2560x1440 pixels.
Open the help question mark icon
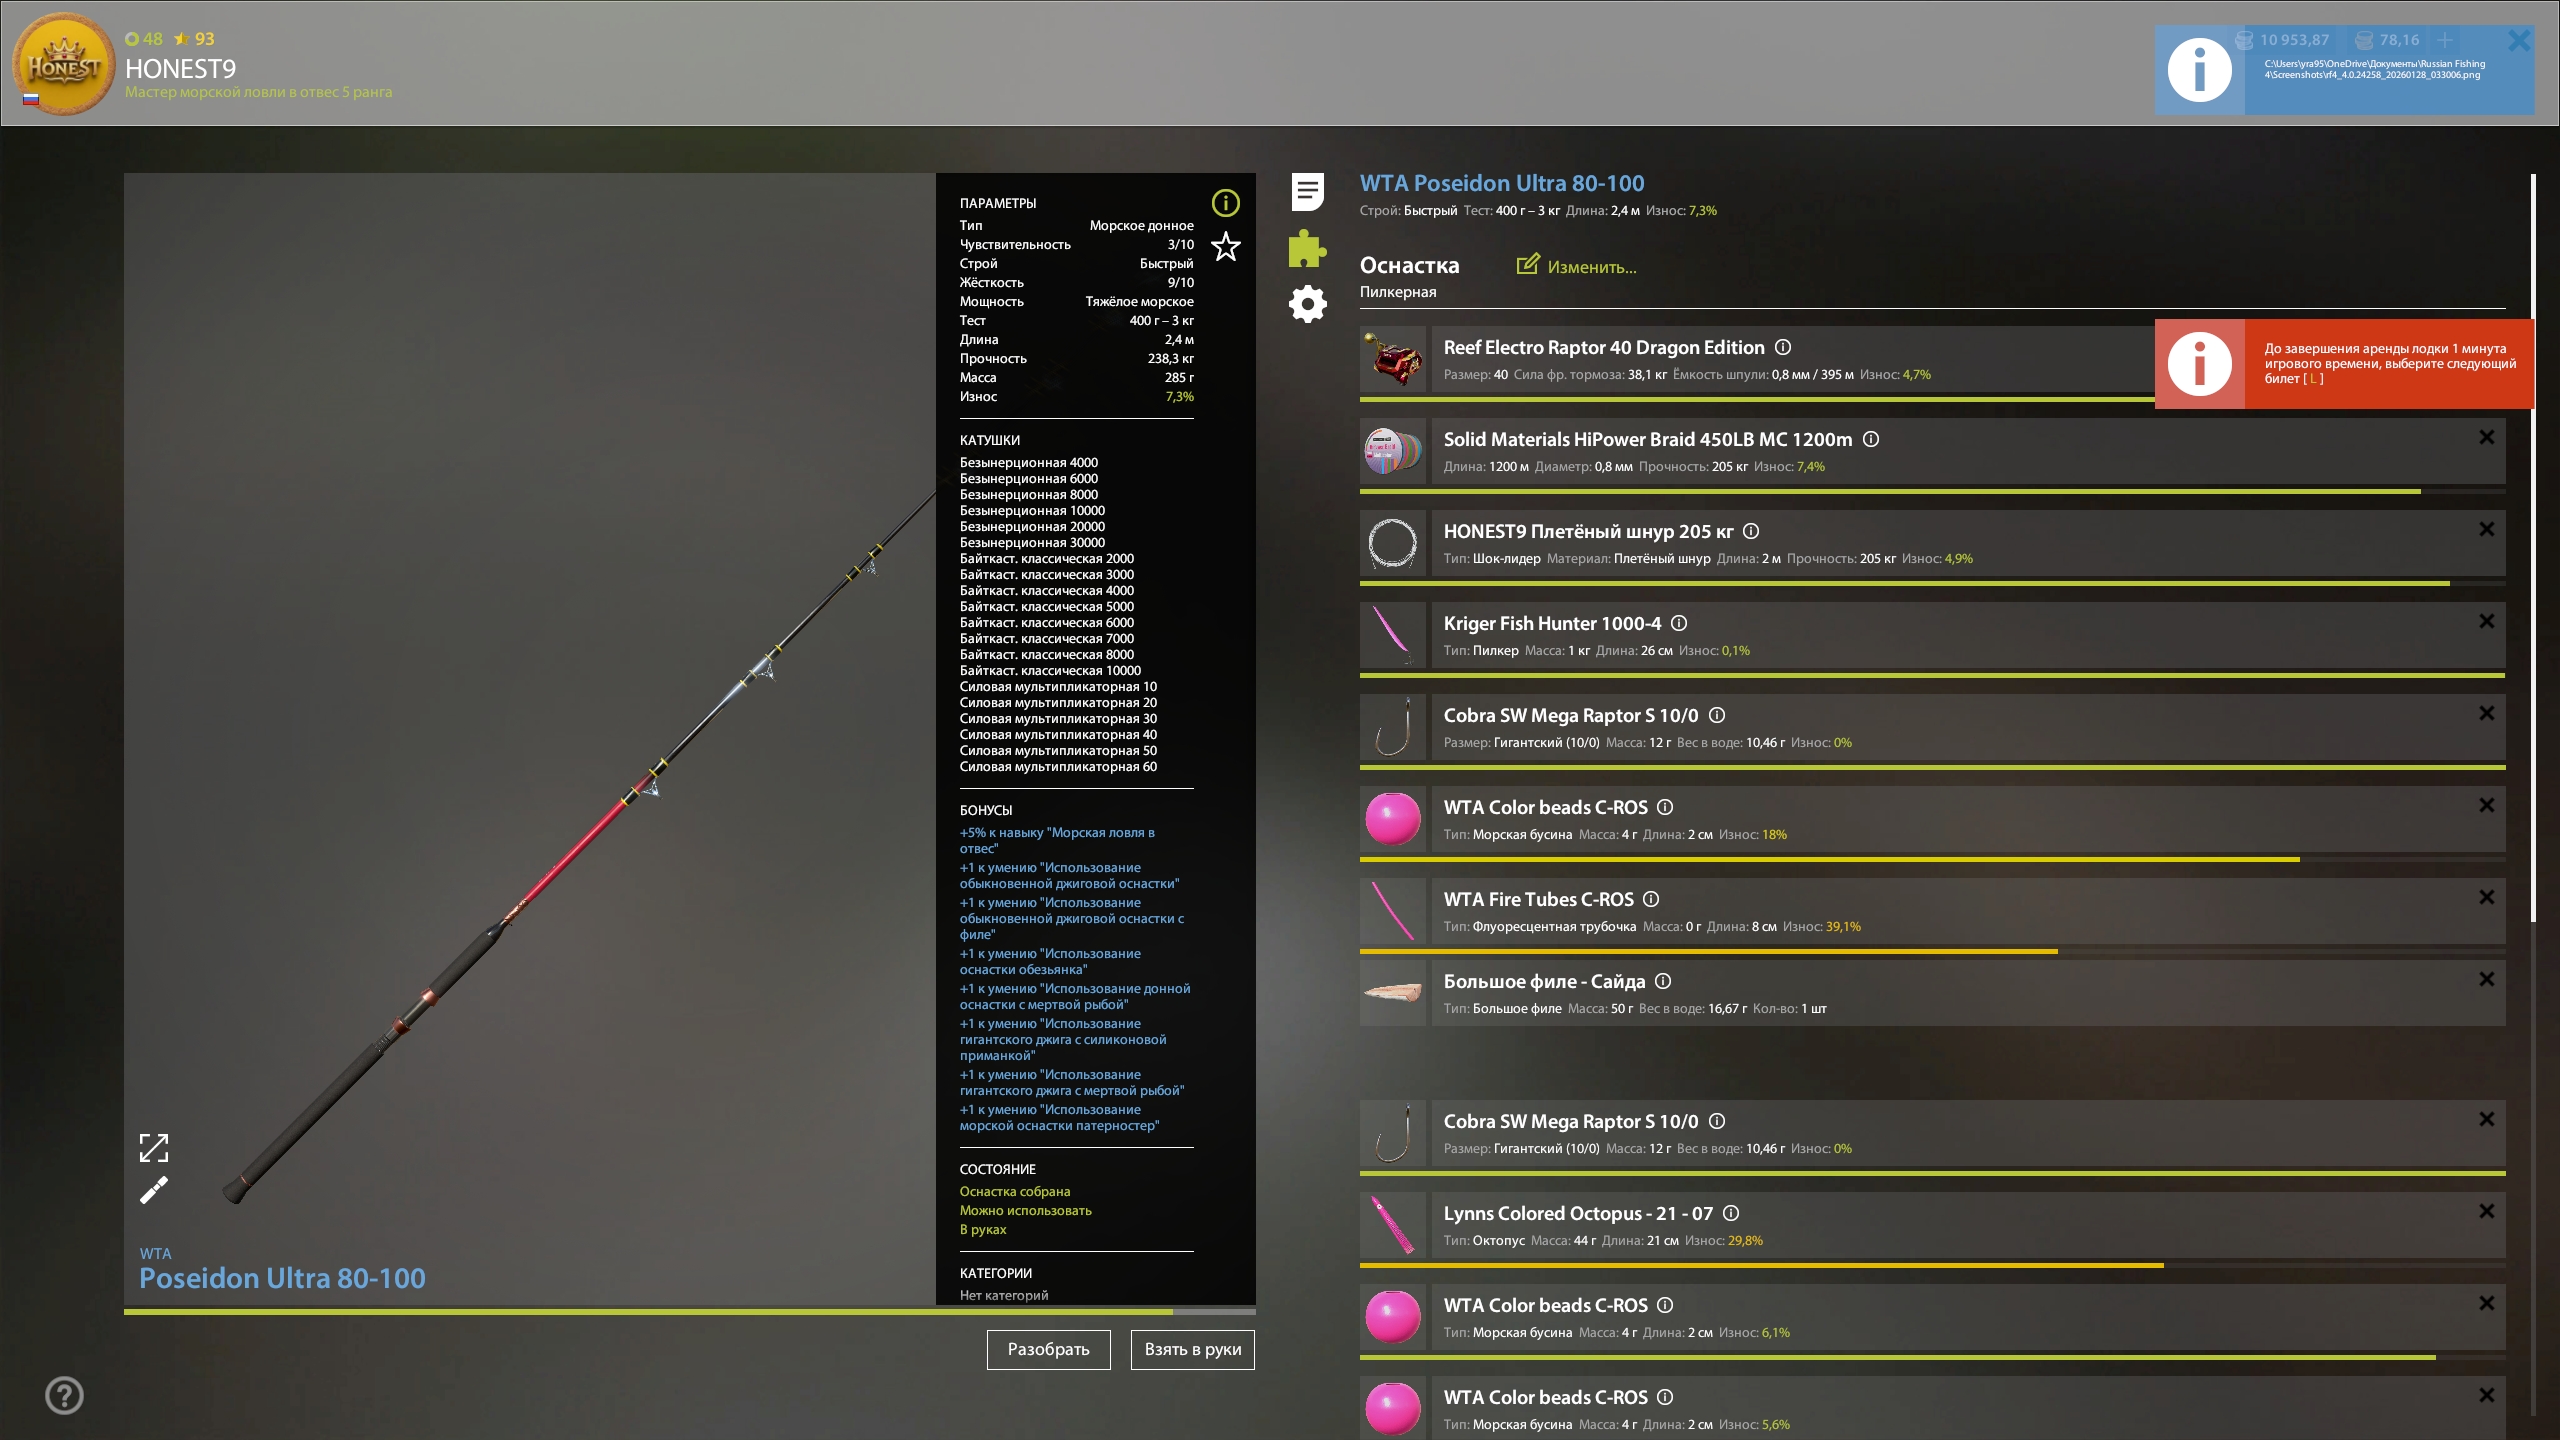65,1395
